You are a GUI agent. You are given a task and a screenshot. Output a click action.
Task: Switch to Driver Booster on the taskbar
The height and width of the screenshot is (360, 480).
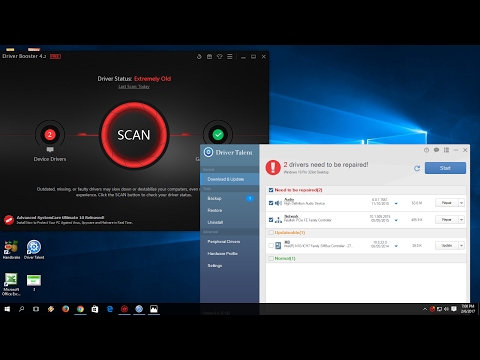124,309
